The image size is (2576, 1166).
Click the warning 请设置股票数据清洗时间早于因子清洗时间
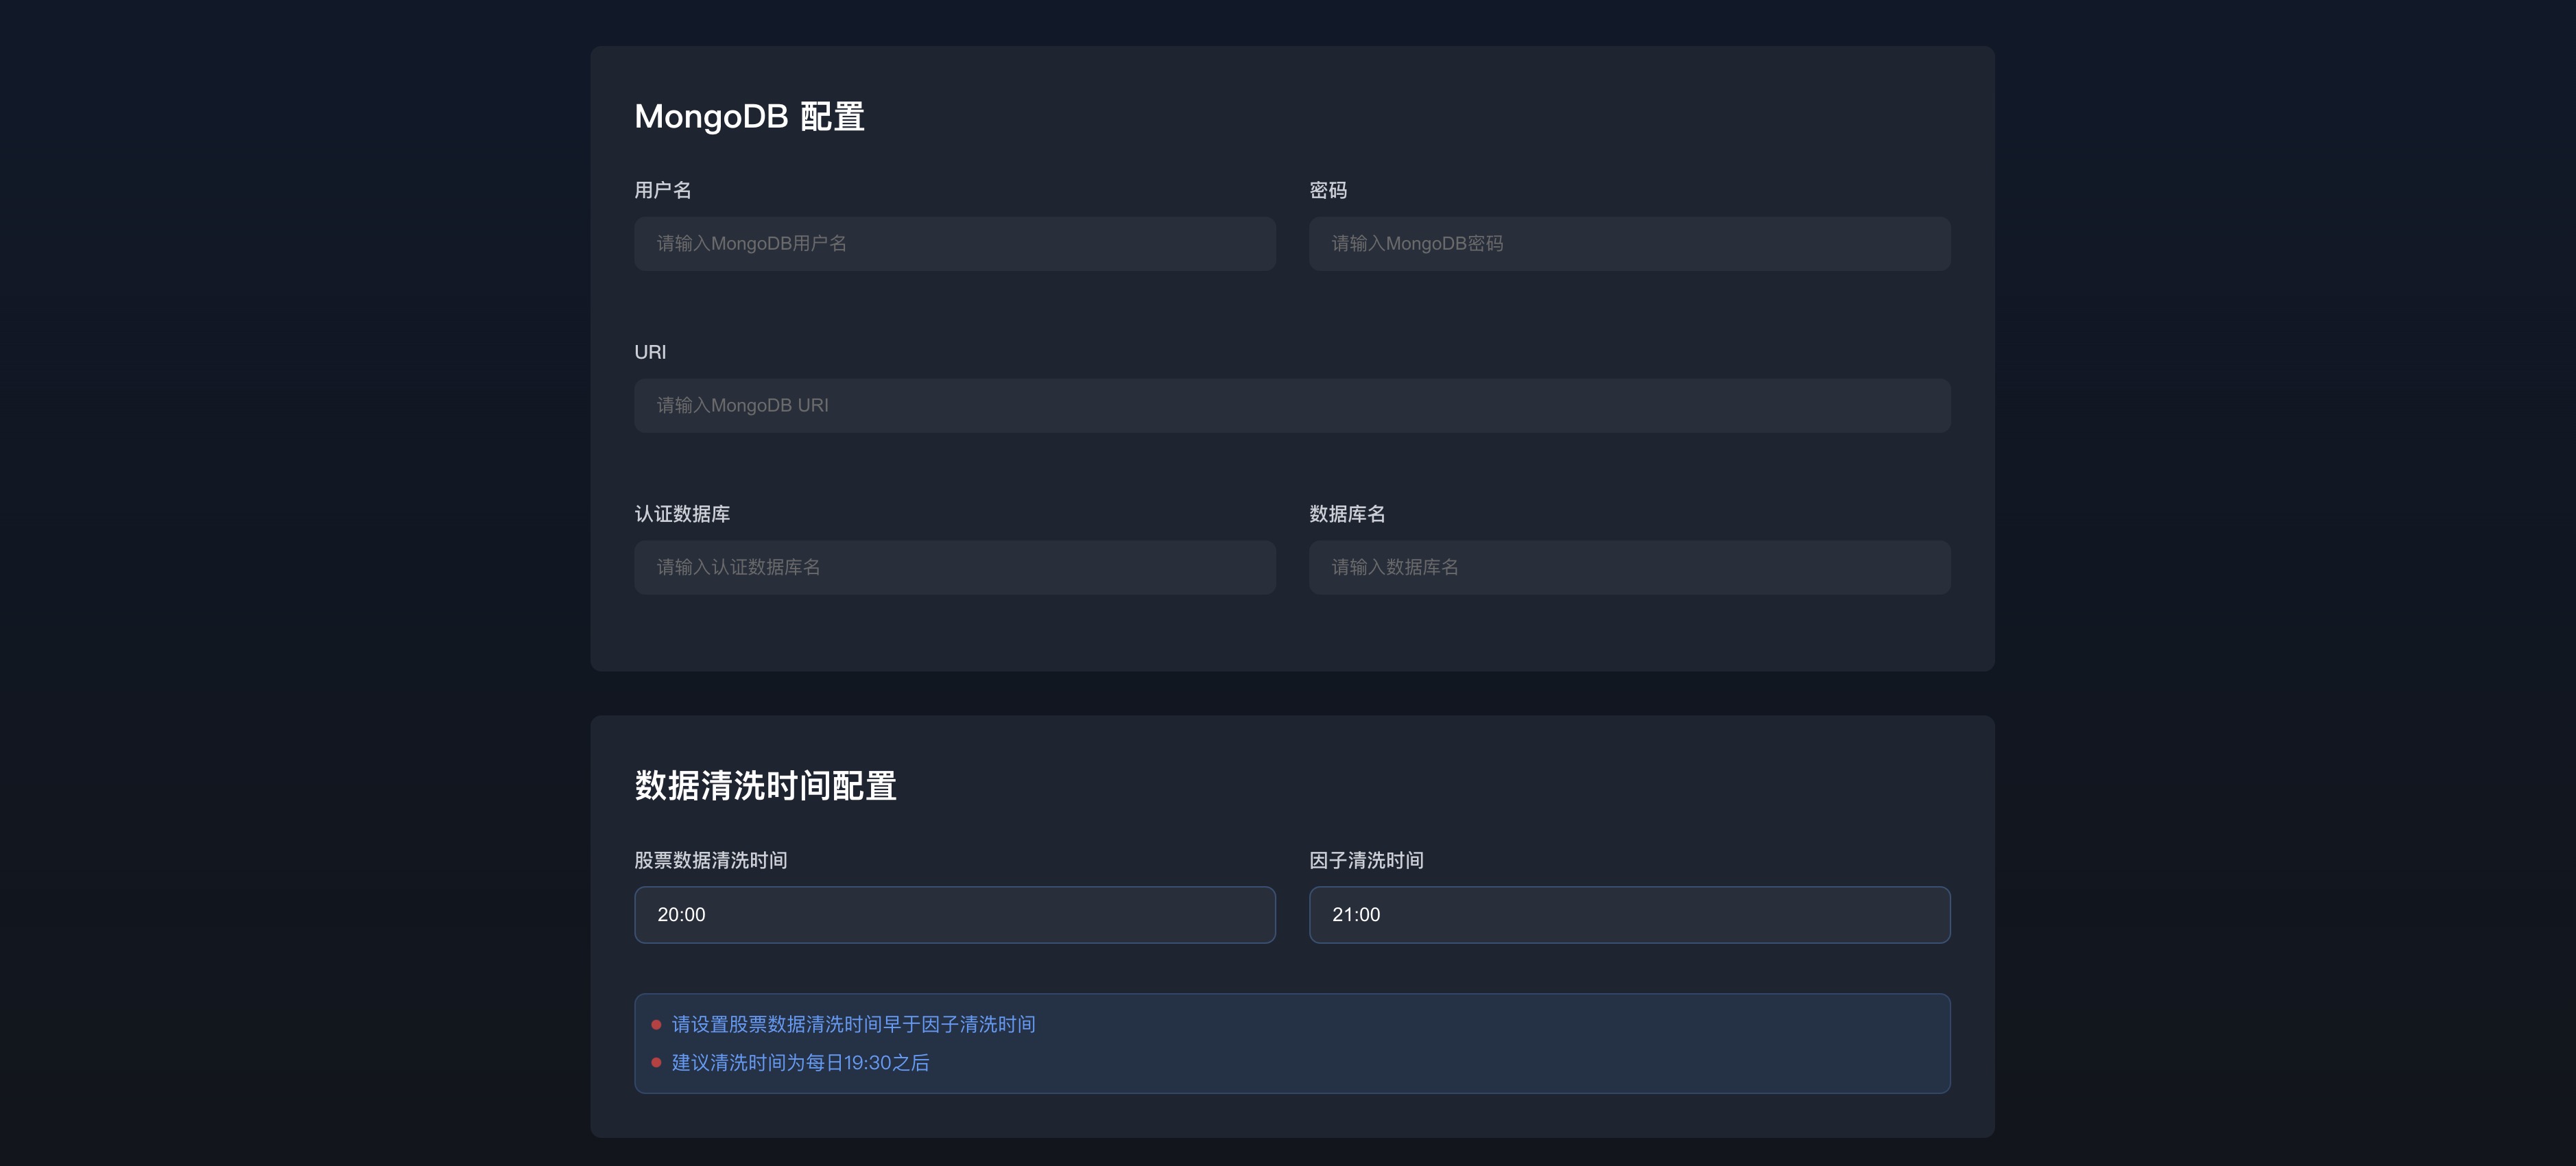[x=852, y=1024]
